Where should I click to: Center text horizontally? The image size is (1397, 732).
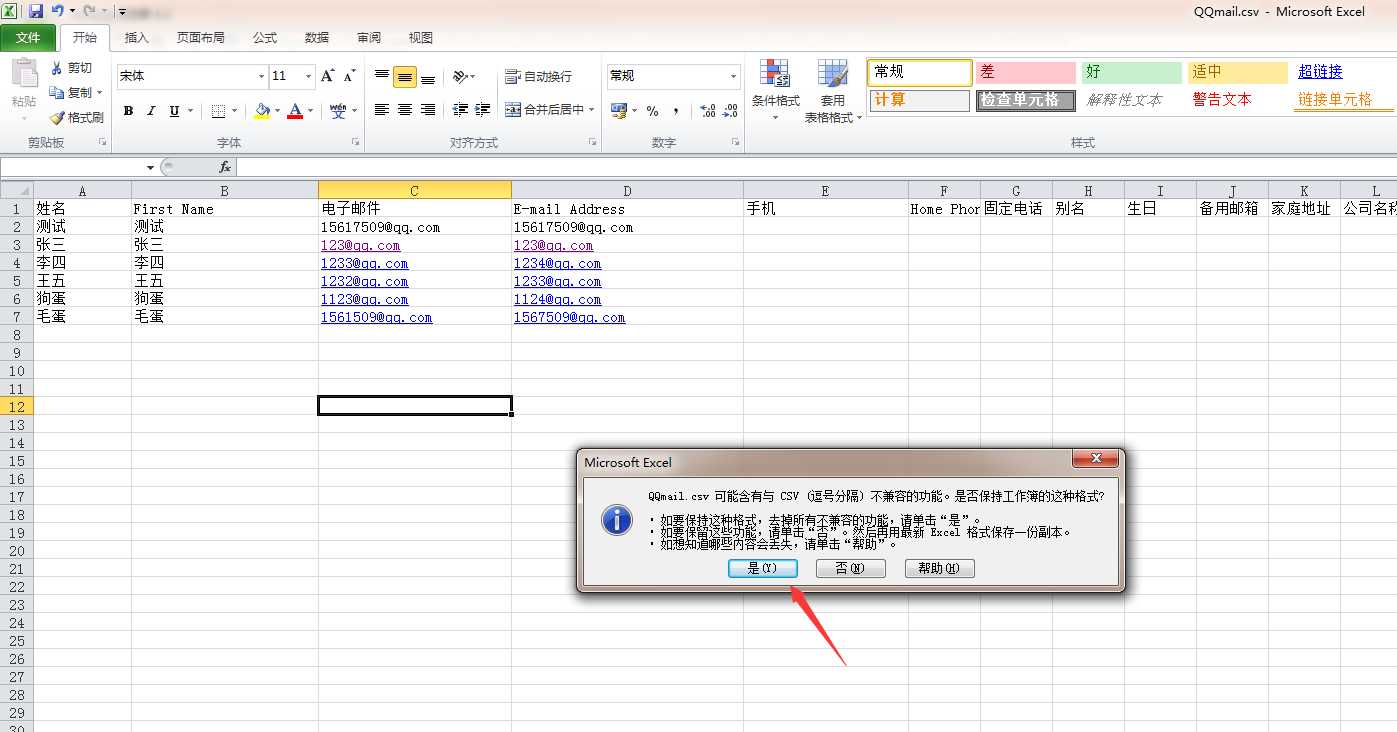(405, 110)
